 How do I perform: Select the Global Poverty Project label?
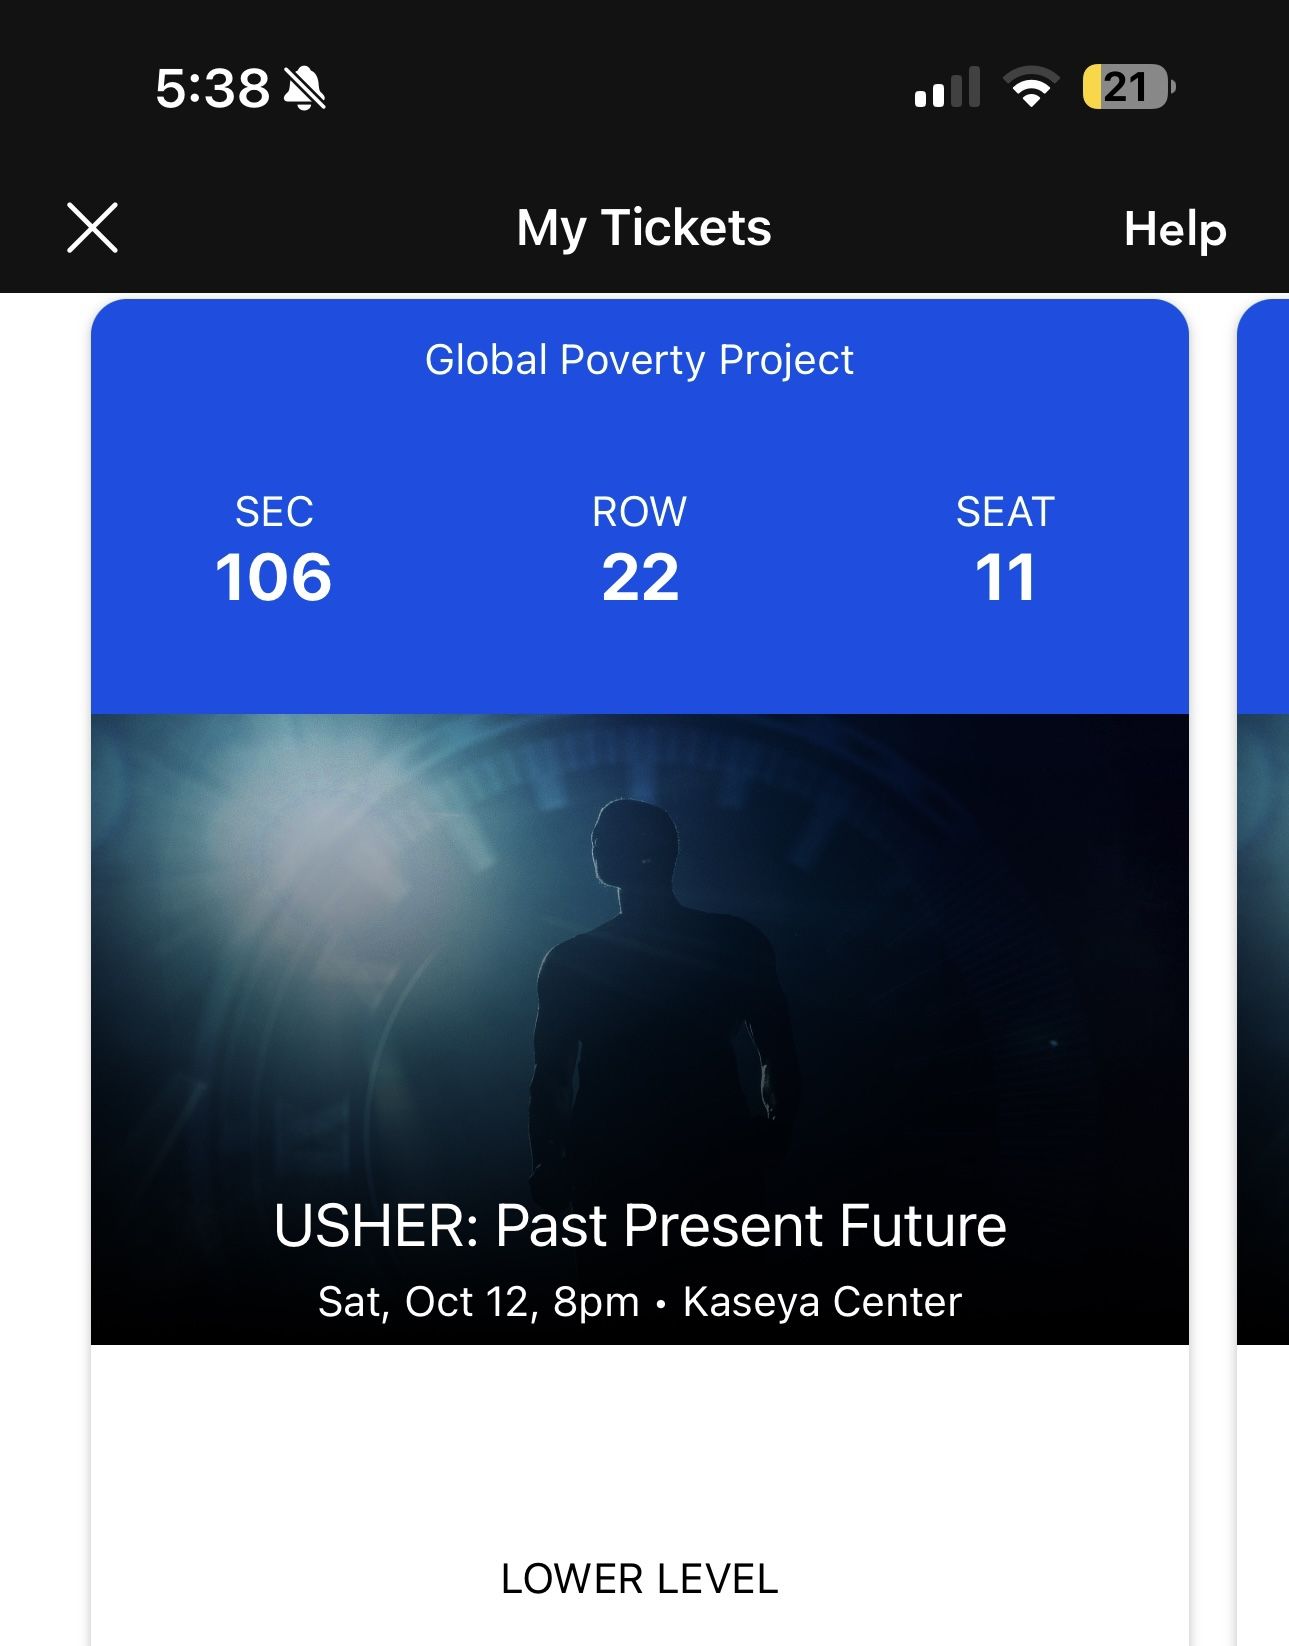pos(639,360)
